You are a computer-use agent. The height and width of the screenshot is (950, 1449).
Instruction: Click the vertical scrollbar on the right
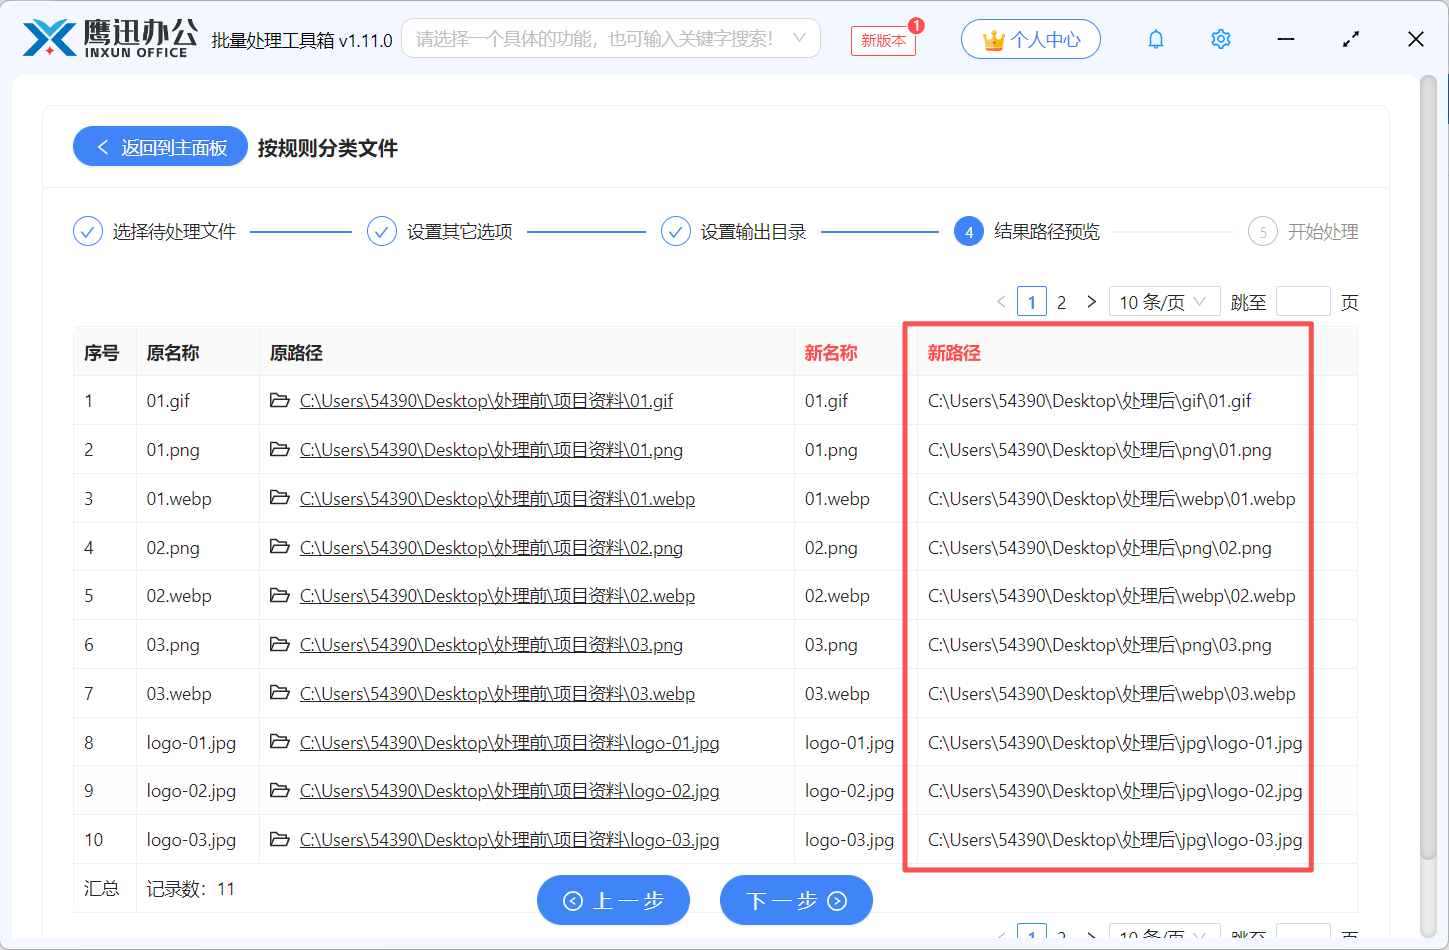point(1428,470)
